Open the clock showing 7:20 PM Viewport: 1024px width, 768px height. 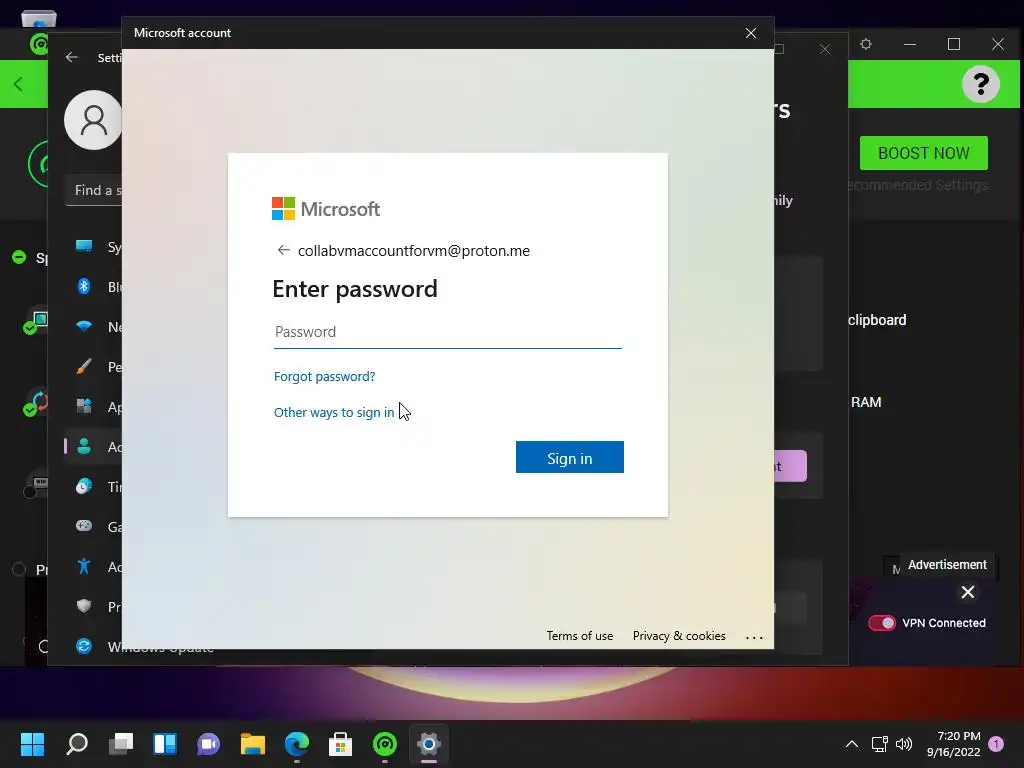(953, 744)
